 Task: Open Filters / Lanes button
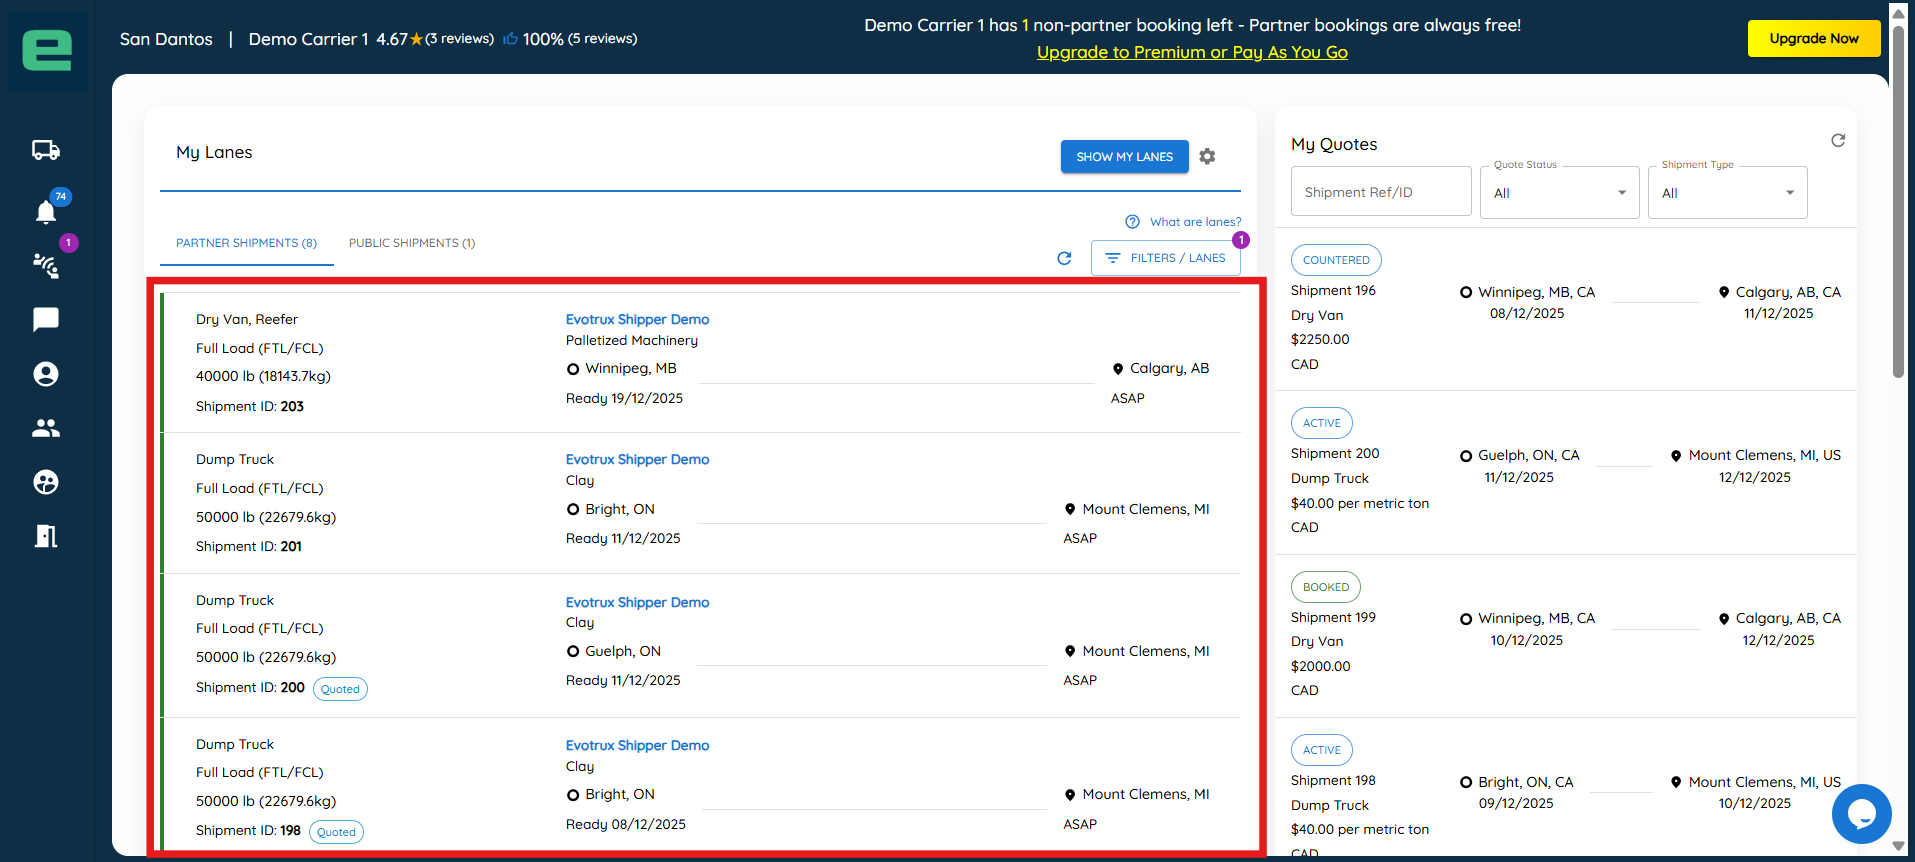pyautogui.click(x=1166, y=258)
